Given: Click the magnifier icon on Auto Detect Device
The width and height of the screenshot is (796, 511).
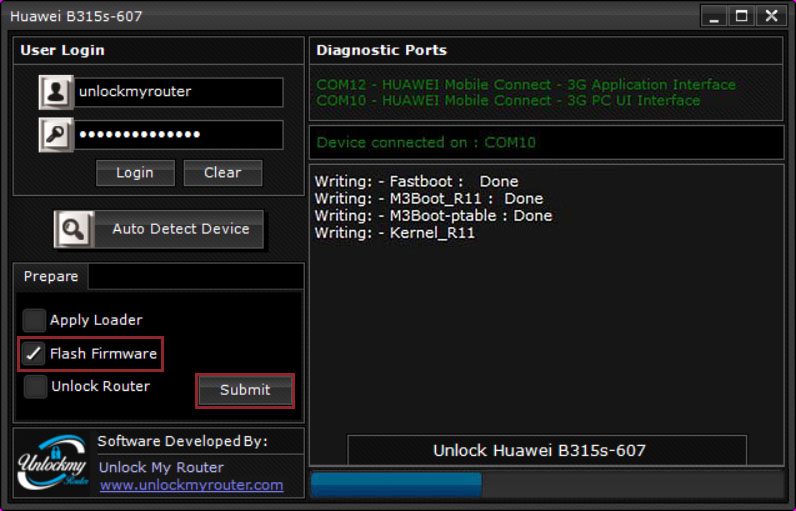Looking at the screenshot, I should pos(74,229).
